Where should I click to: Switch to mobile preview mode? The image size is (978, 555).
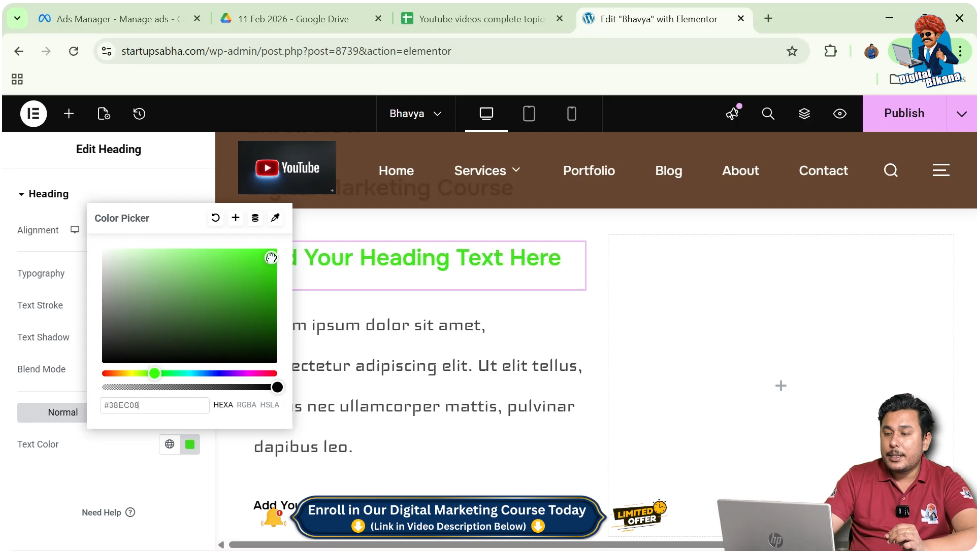(x=571, y=113)
